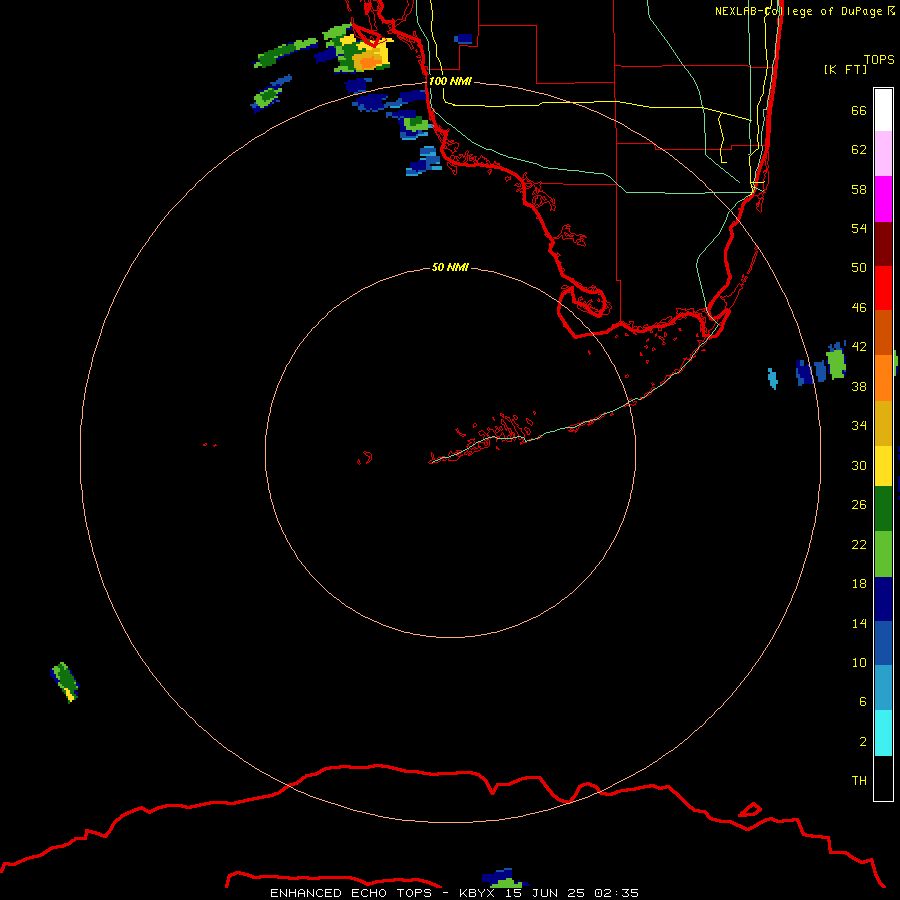This screenshot has width=900, height=900.
Task: Click the white 66 kft legend swatch
Action: [883, 110]
